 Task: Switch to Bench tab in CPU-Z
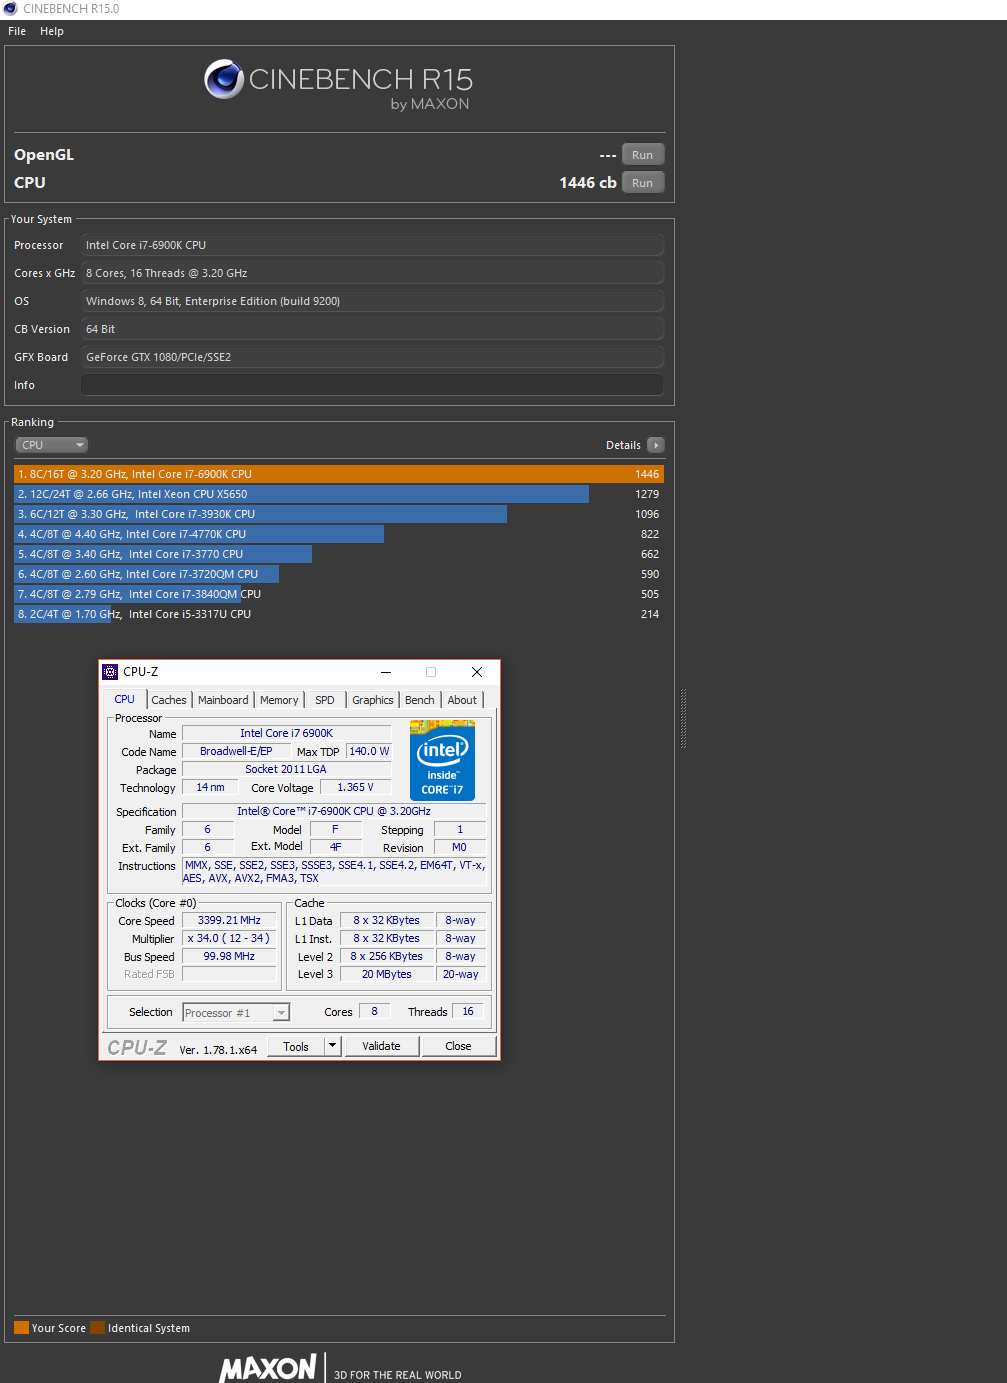click(420, 700)
